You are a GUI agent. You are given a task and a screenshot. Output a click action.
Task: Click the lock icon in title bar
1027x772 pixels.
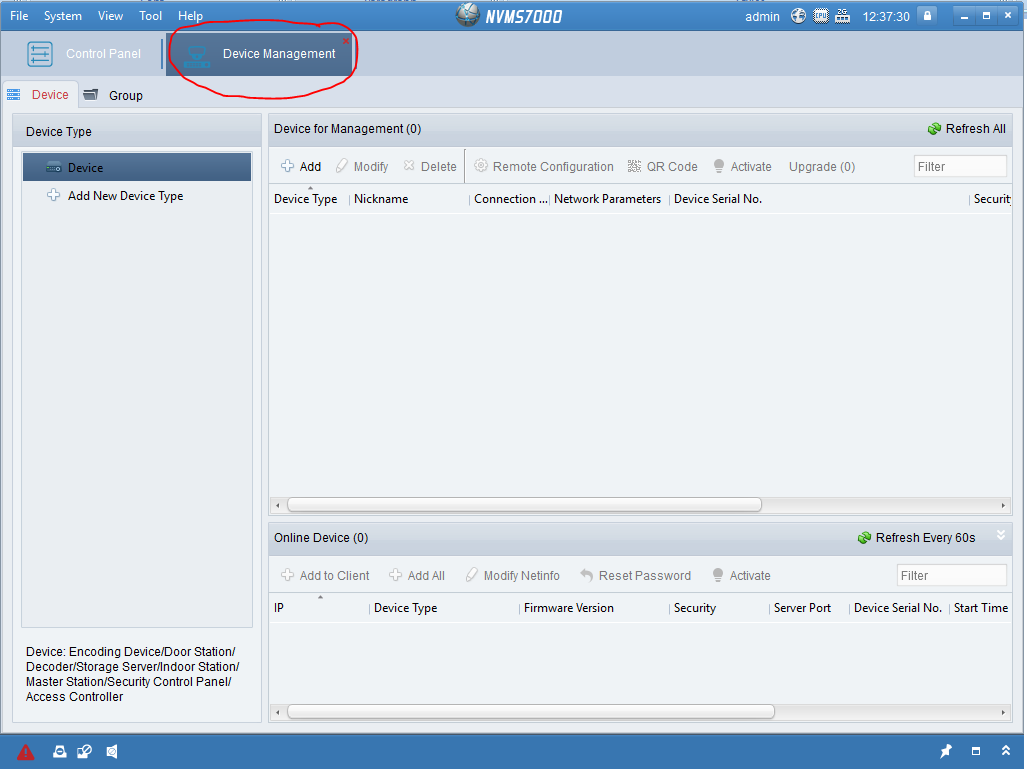click(927, 16)
